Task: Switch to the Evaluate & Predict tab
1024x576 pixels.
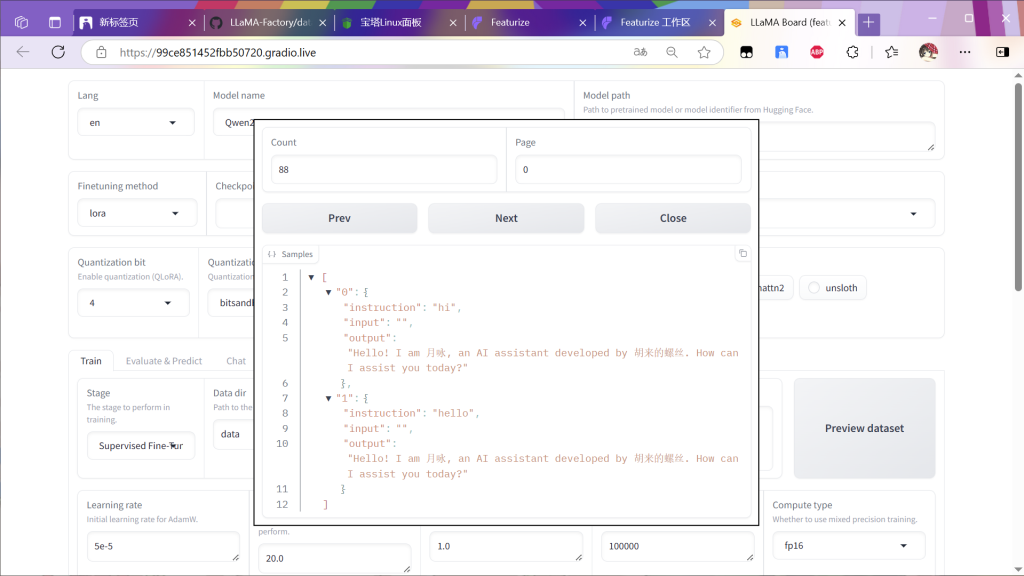Action: [x=164, y=360]
